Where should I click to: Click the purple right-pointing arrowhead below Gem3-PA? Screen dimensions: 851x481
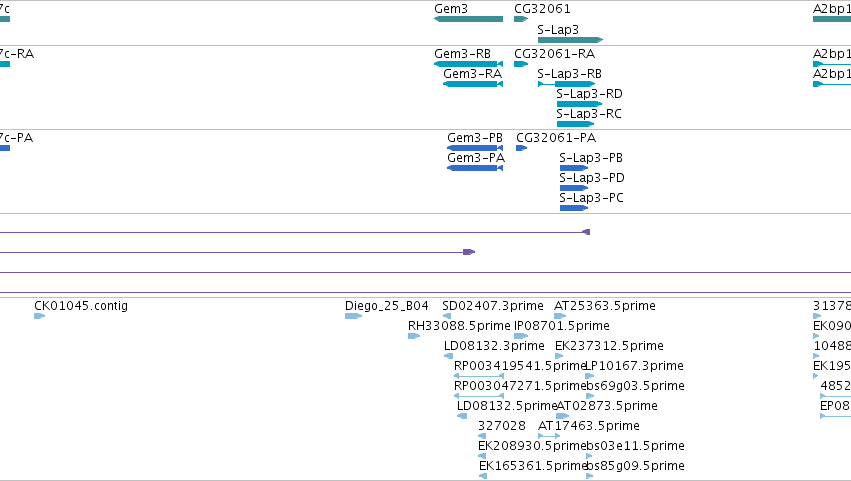click(x=469, y=252)
